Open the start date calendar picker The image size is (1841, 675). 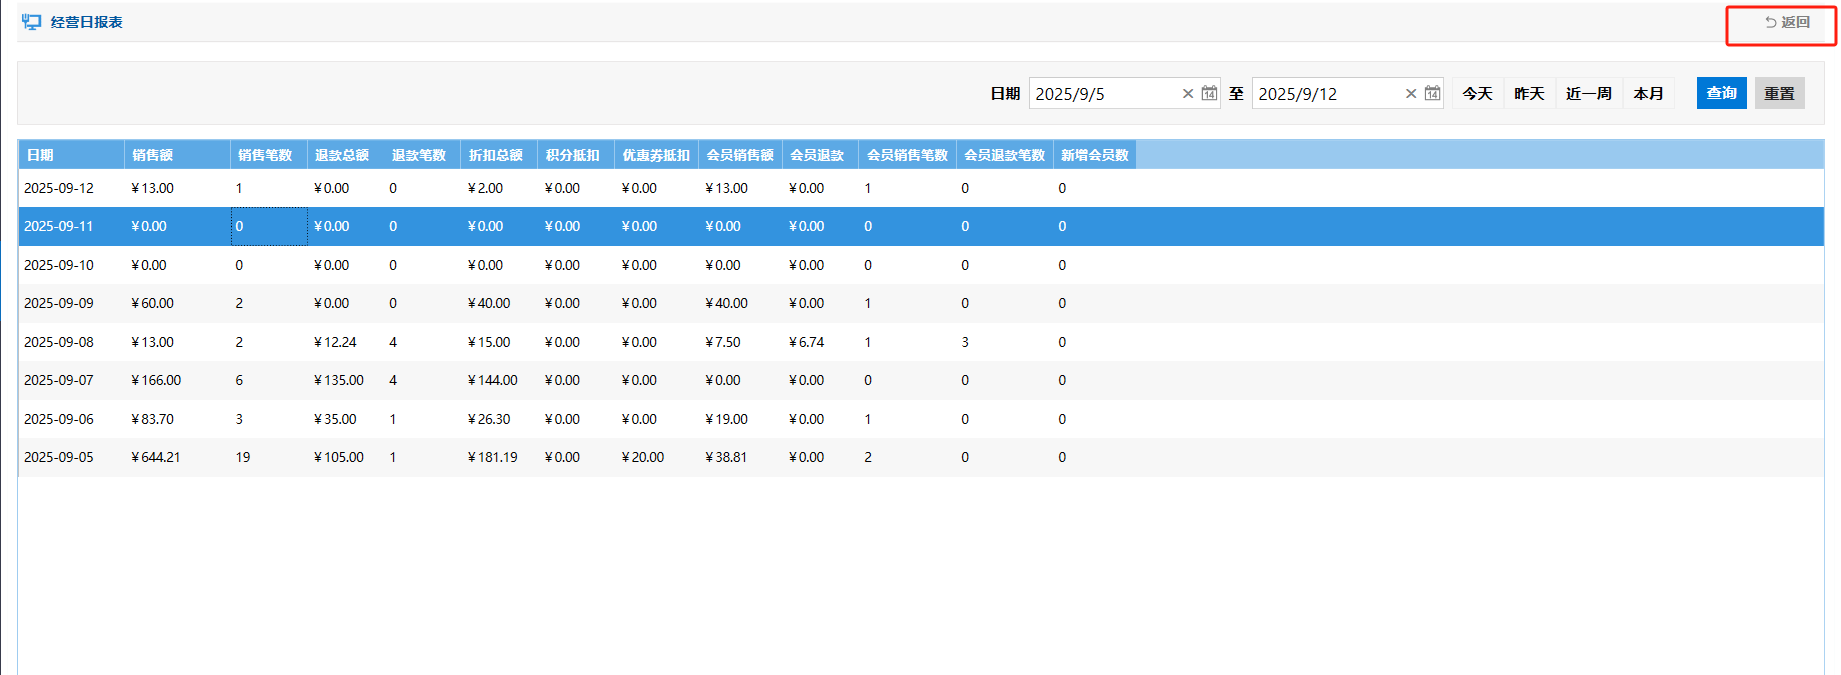point(1209,93)
